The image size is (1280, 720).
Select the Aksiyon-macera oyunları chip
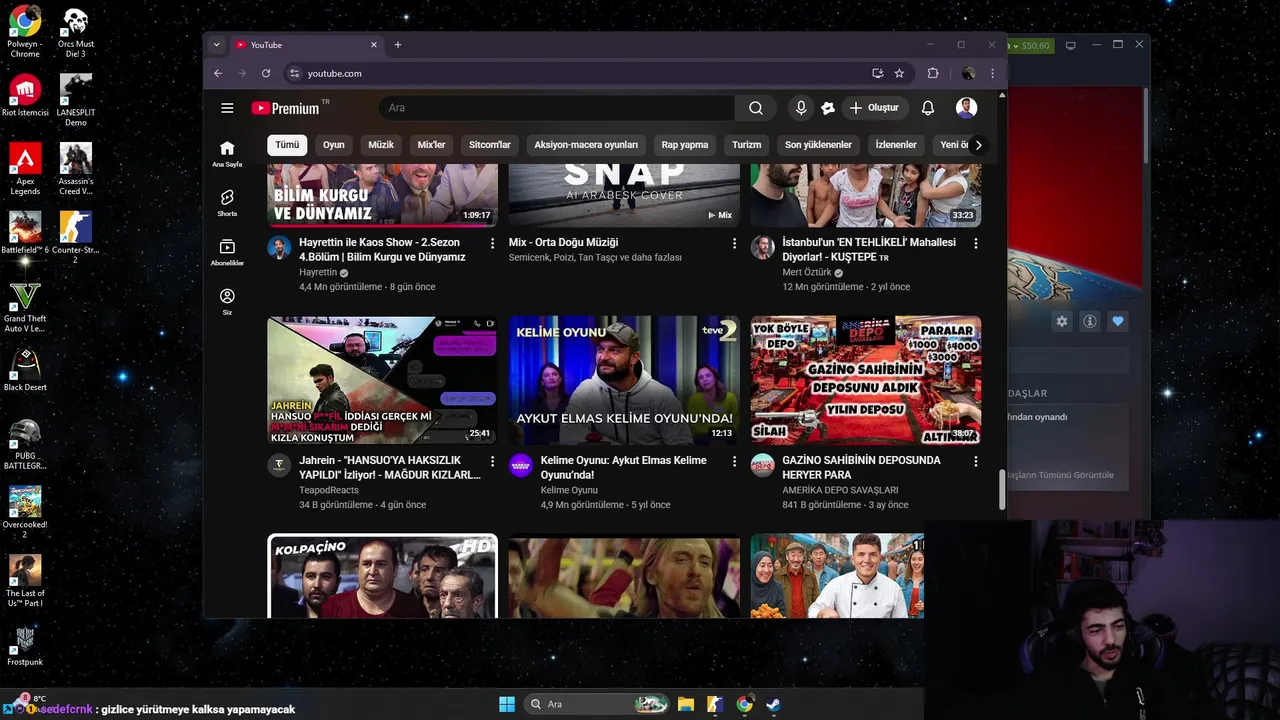(586, 145)
